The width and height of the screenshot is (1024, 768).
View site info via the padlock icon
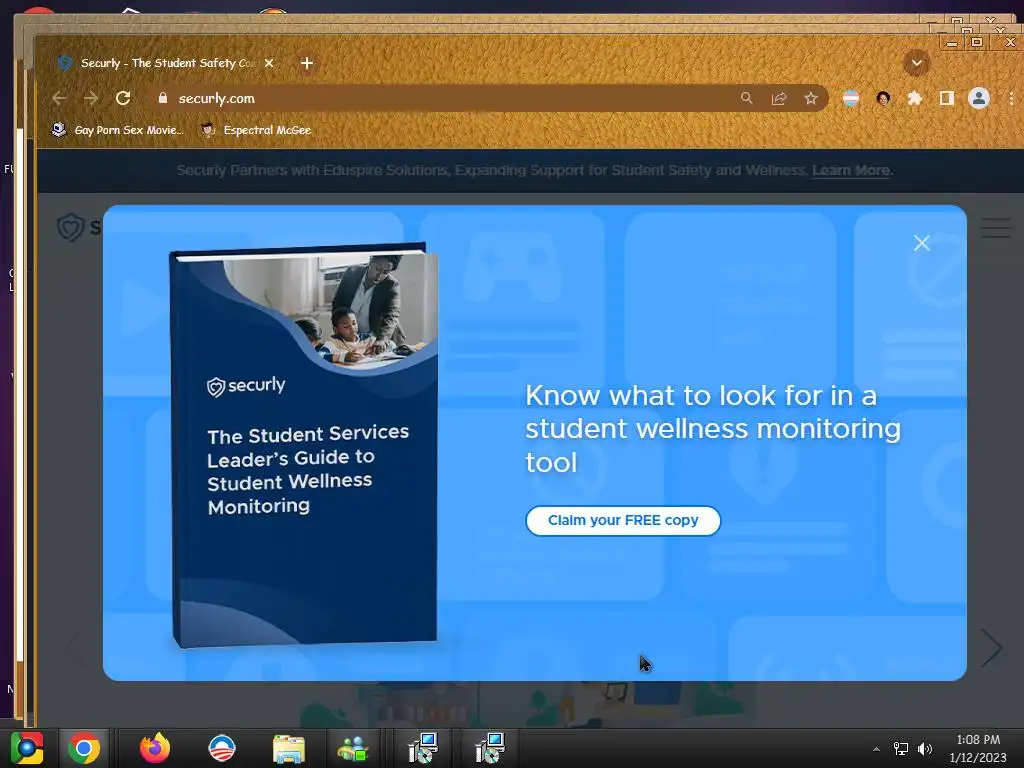(x=163, y=98)
